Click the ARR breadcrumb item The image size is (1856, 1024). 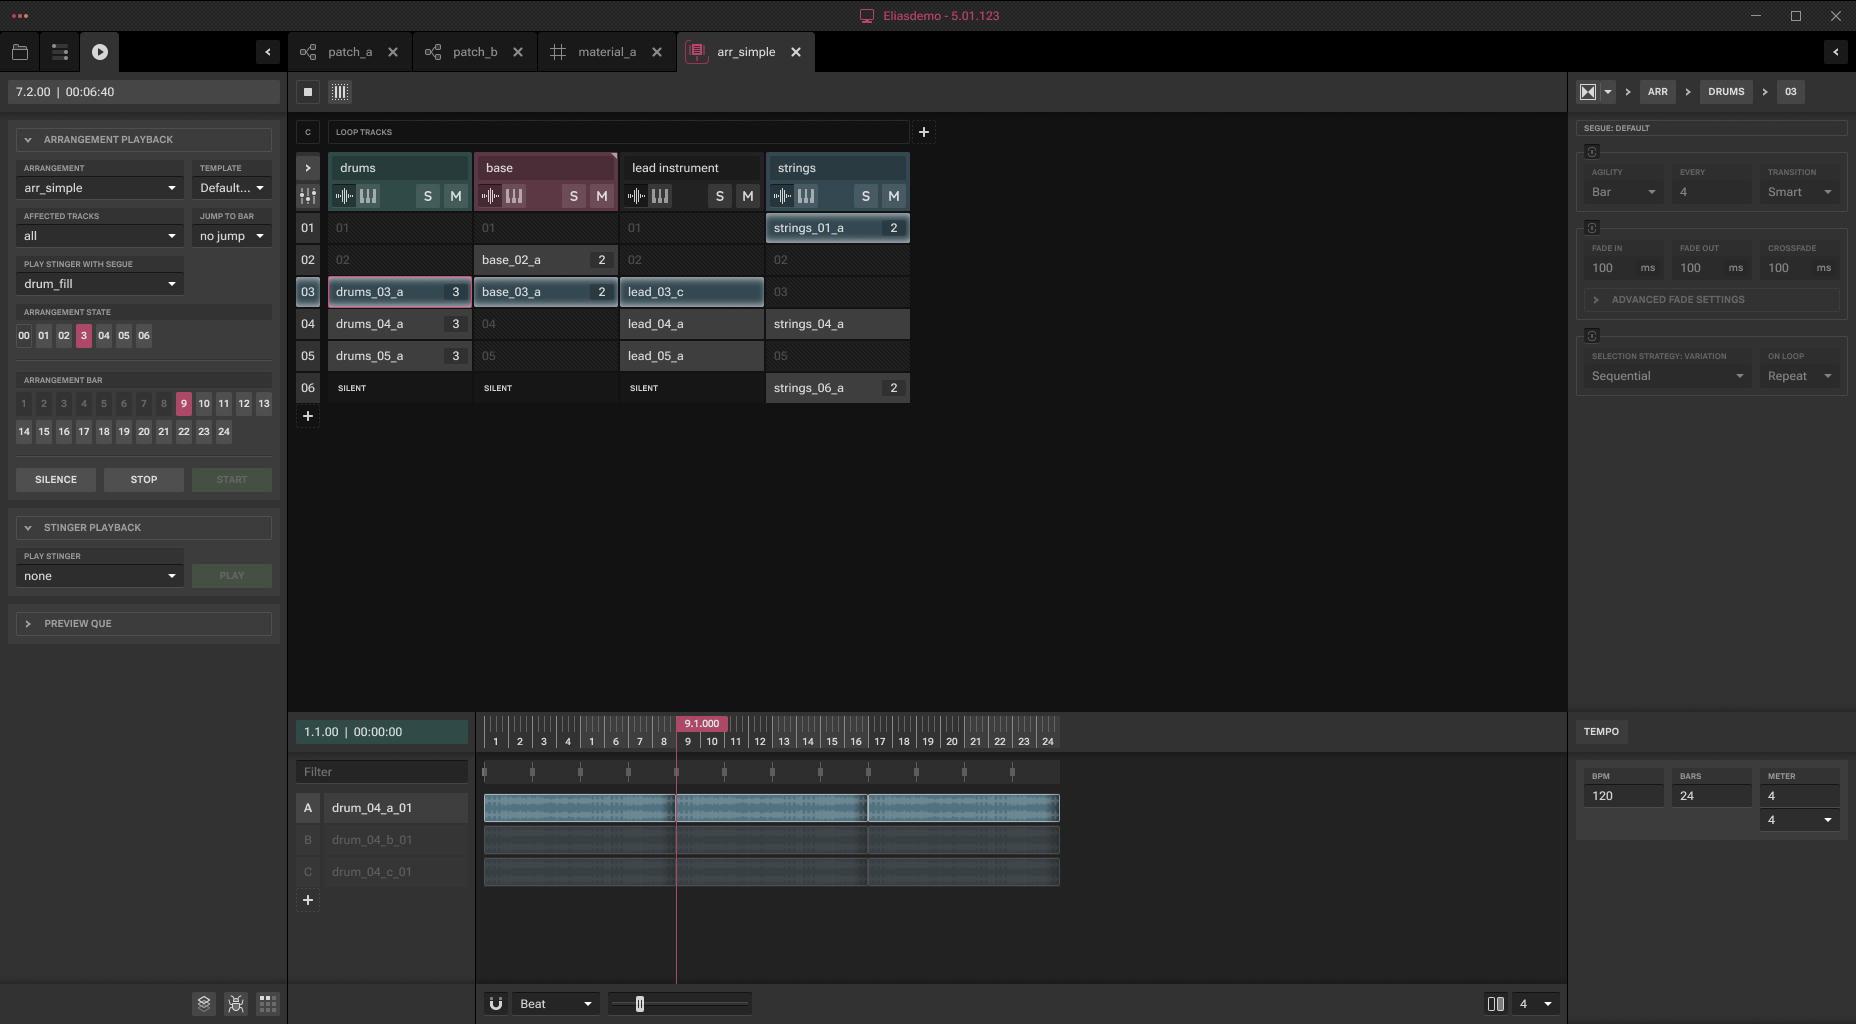coord(1658,92)
